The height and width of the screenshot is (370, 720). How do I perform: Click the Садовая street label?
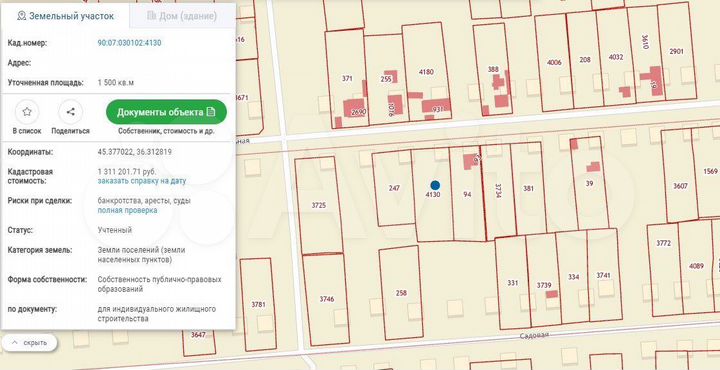534,336
